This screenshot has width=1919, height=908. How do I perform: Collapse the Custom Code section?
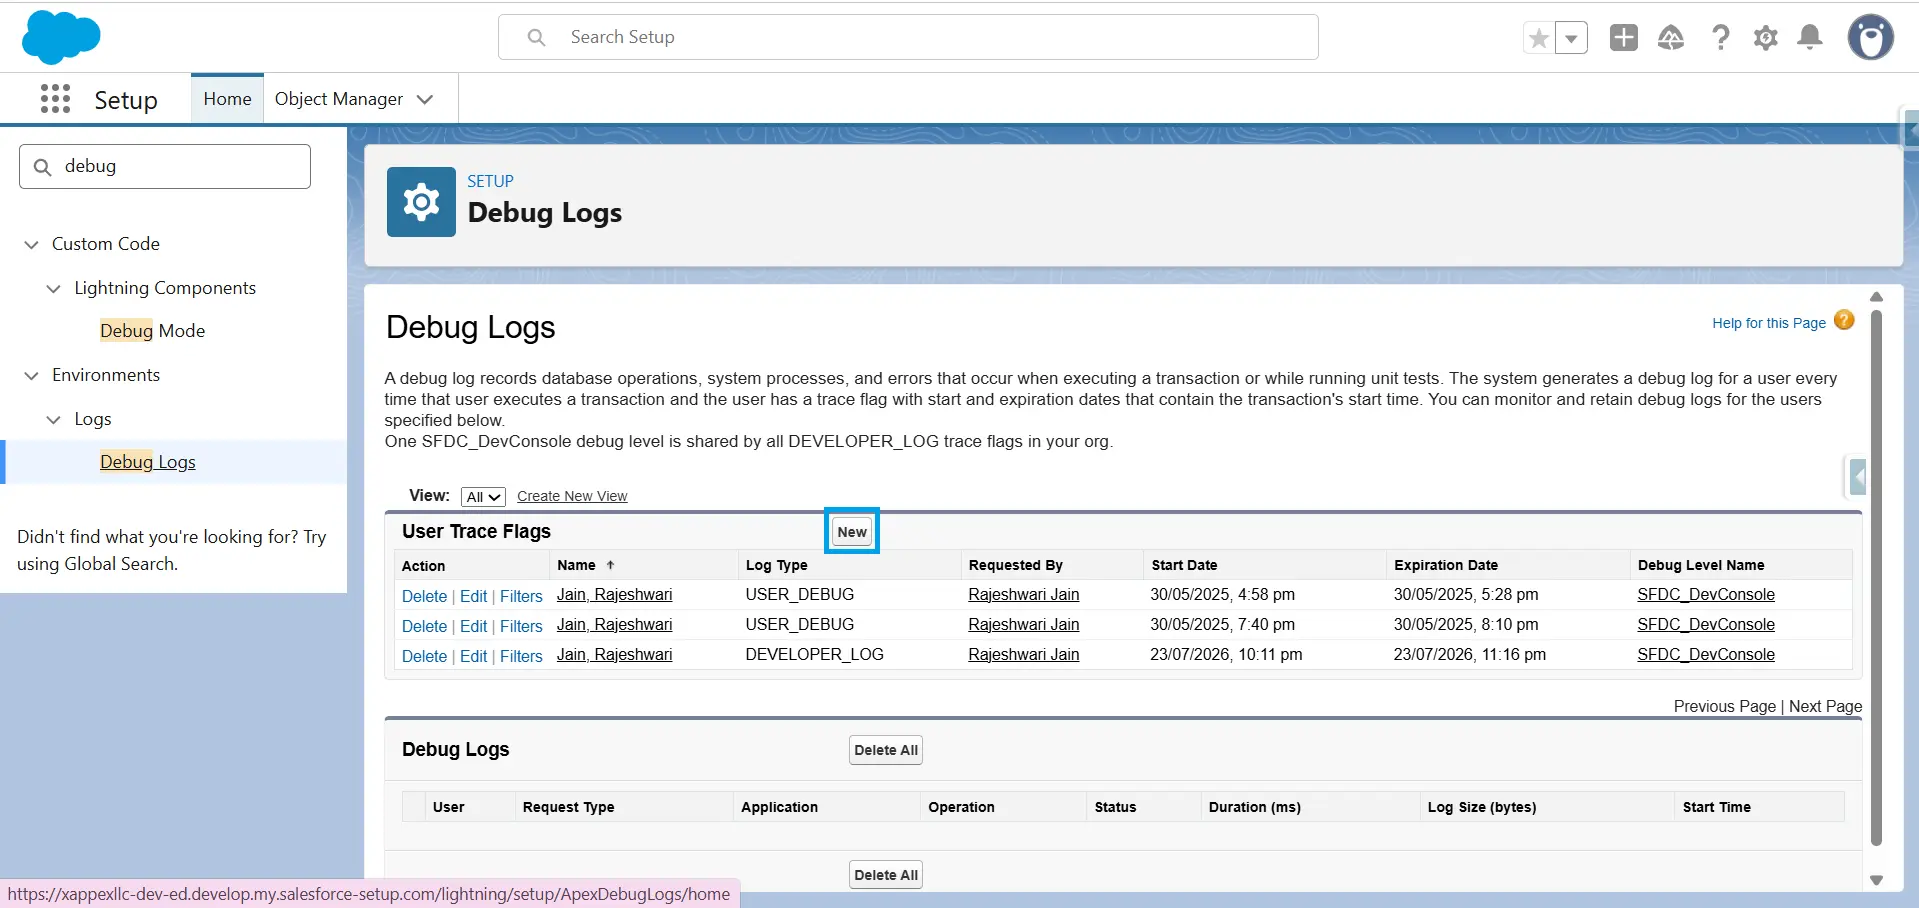coord(32,244)
